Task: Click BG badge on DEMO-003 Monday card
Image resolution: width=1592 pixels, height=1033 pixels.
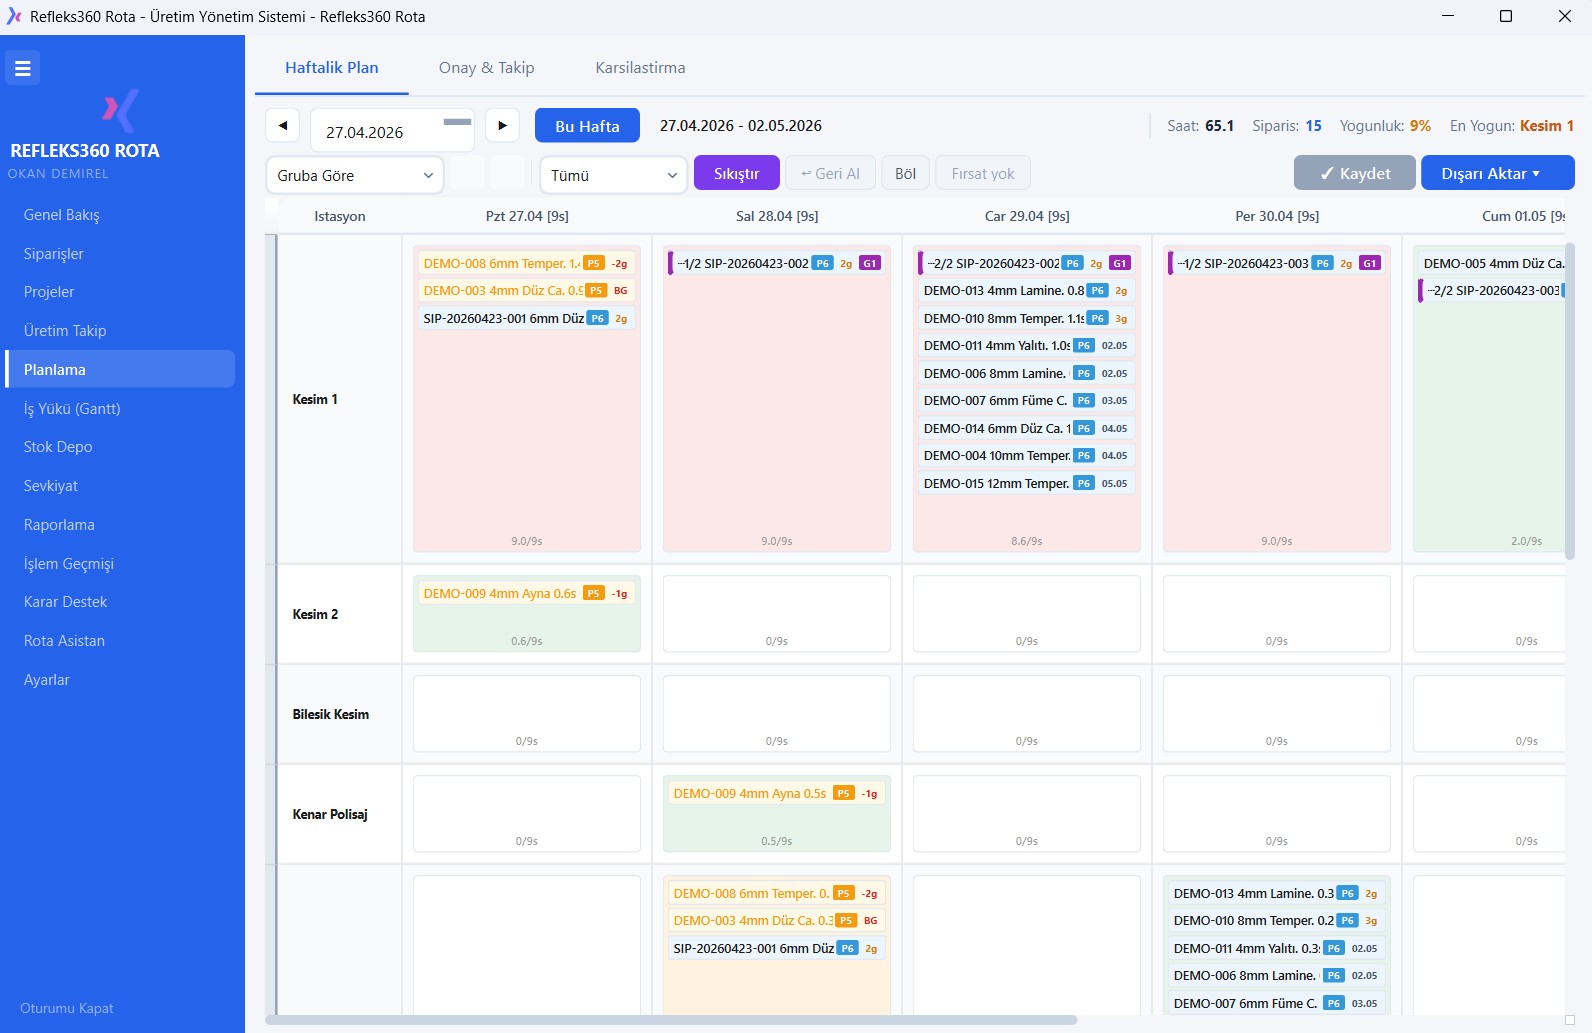Action: click(x=621, y=291)
